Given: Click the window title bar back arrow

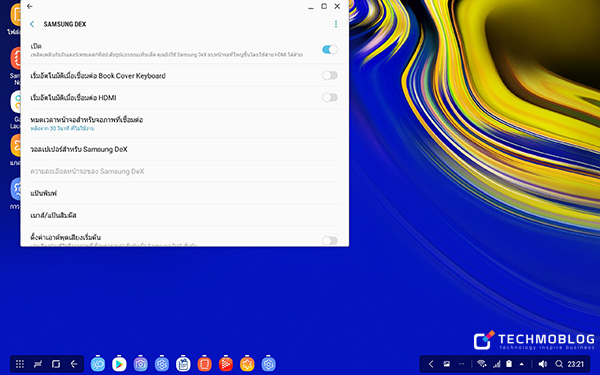Looking at the screenshot, I should click(x=30, y=6).
